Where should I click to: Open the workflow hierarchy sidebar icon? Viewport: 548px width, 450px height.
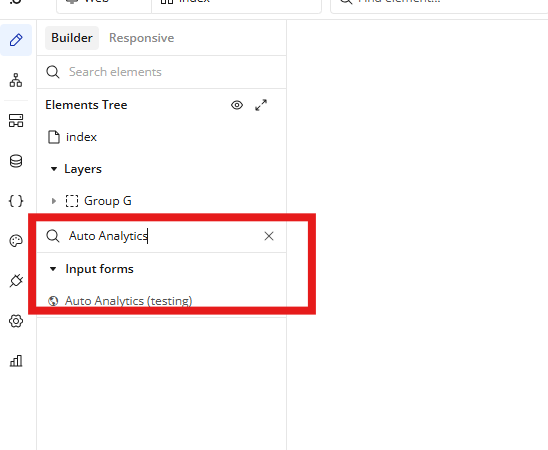16,80
